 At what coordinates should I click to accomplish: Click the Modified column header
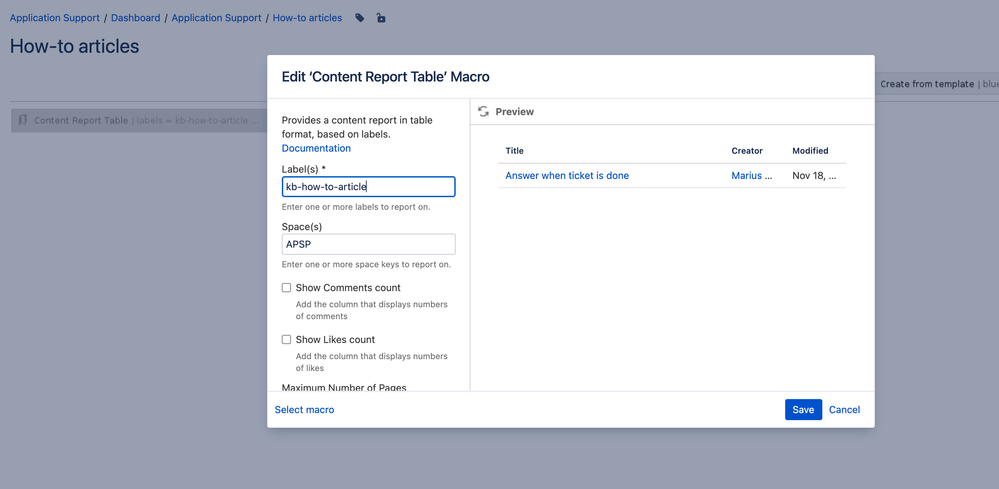[810, 151]
